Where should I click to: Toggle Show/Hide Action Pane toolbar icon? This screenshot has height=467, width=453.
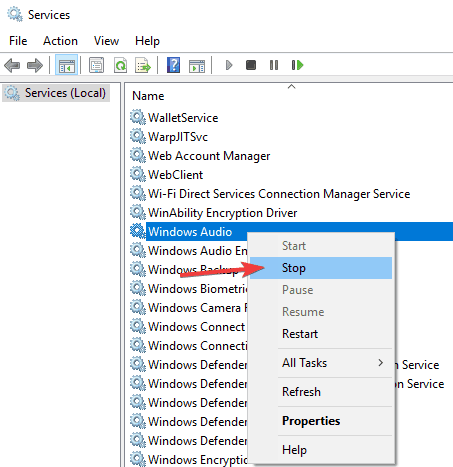[x=197, y=66]
